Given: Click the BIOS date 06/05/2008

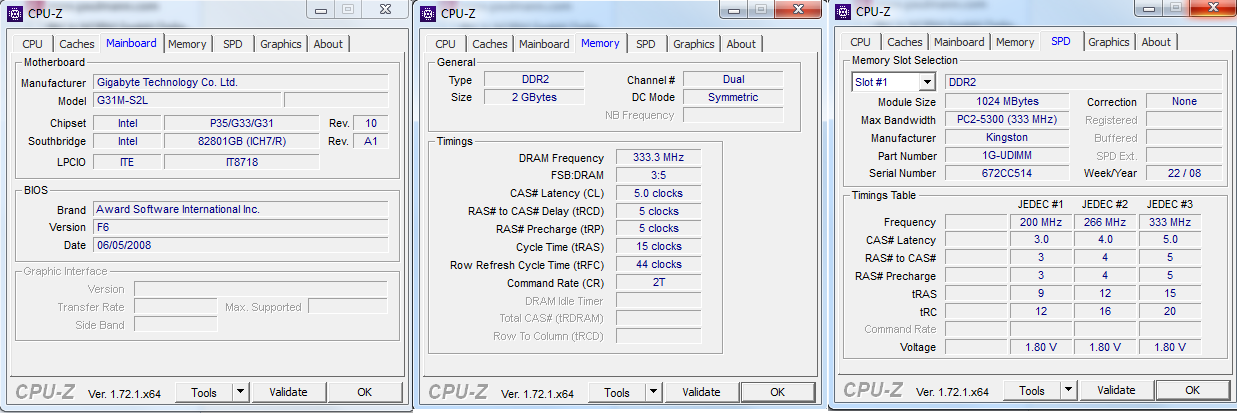Looking at the screenshot, I should click(241, 245).
